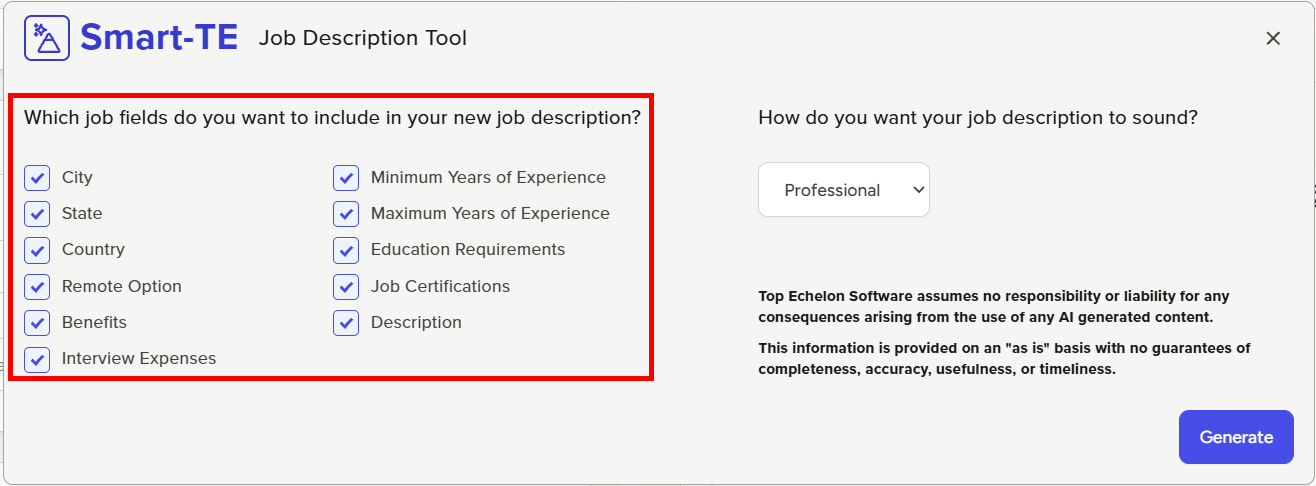This screenshot has width=1316, height=486.
Task: Untick the Remote Option checkbox
Action: 37,287
